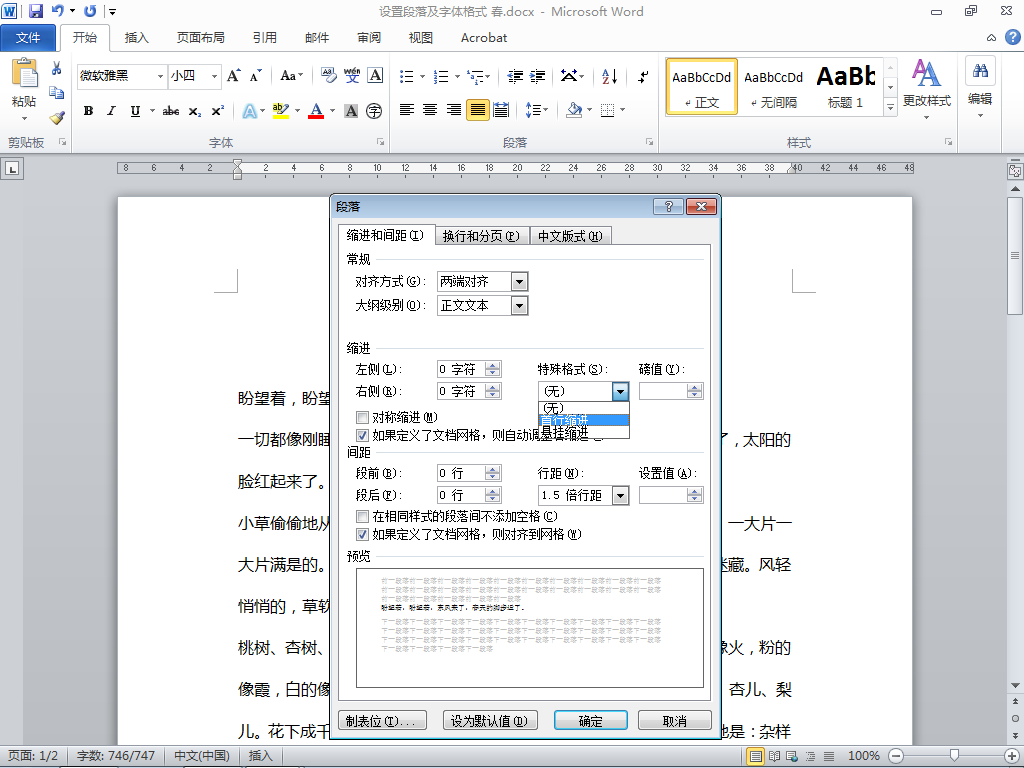The width and height of the screenshot is (1024, 768).
Task: Open the Change Styles (更改样式) menu
Action: point(927,89)
